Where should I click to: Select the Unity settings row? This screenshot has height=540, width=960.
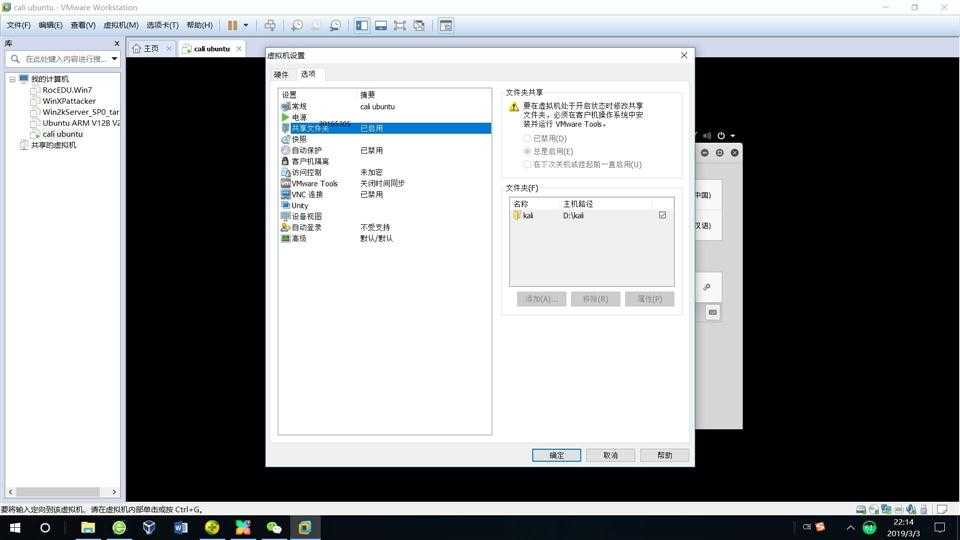385,206
